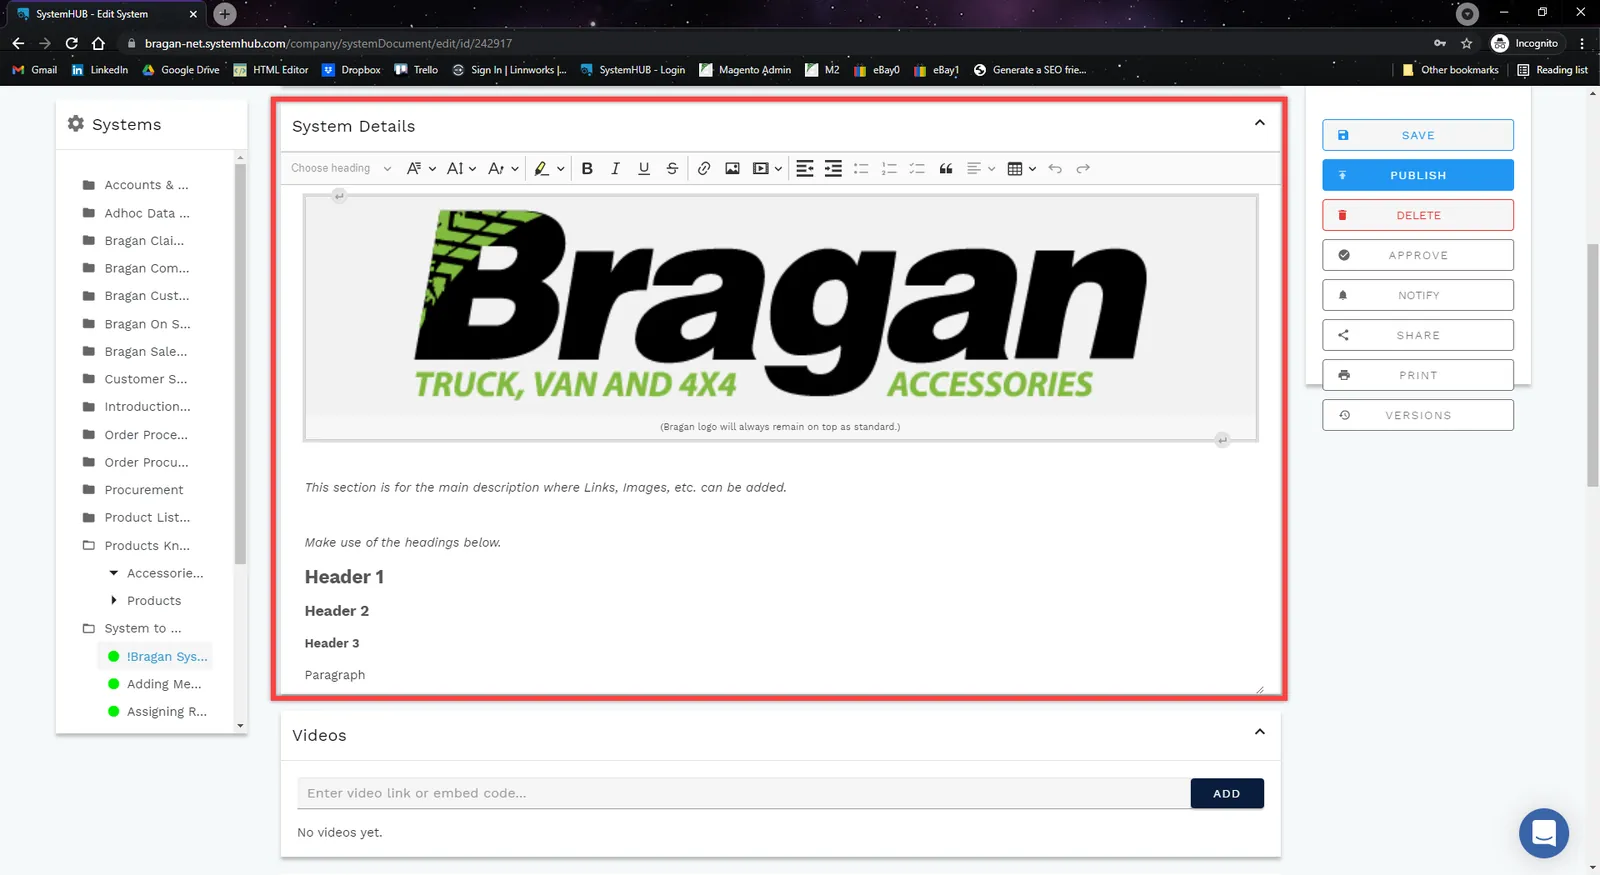Open the Choose heading dropdown
Viewport: 1600px width, 875px height.
click(341, 168)
